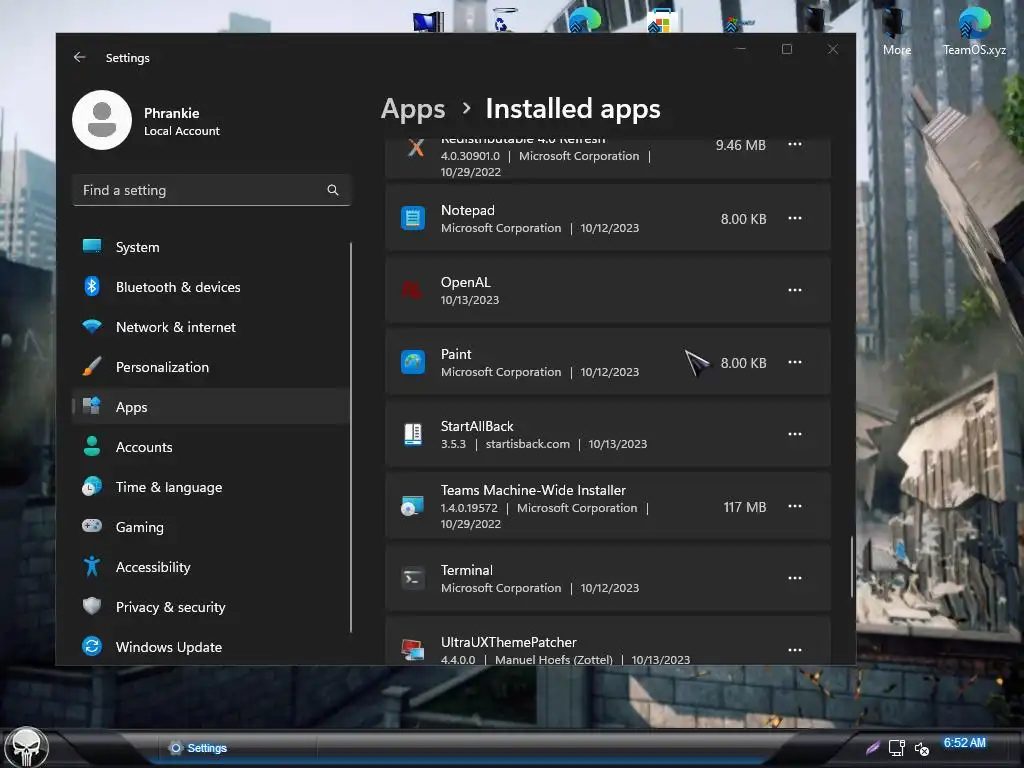Viewport: 1024px width, 768px height.
Task: Select the Apps sidebar item
Action: [211, 407]
